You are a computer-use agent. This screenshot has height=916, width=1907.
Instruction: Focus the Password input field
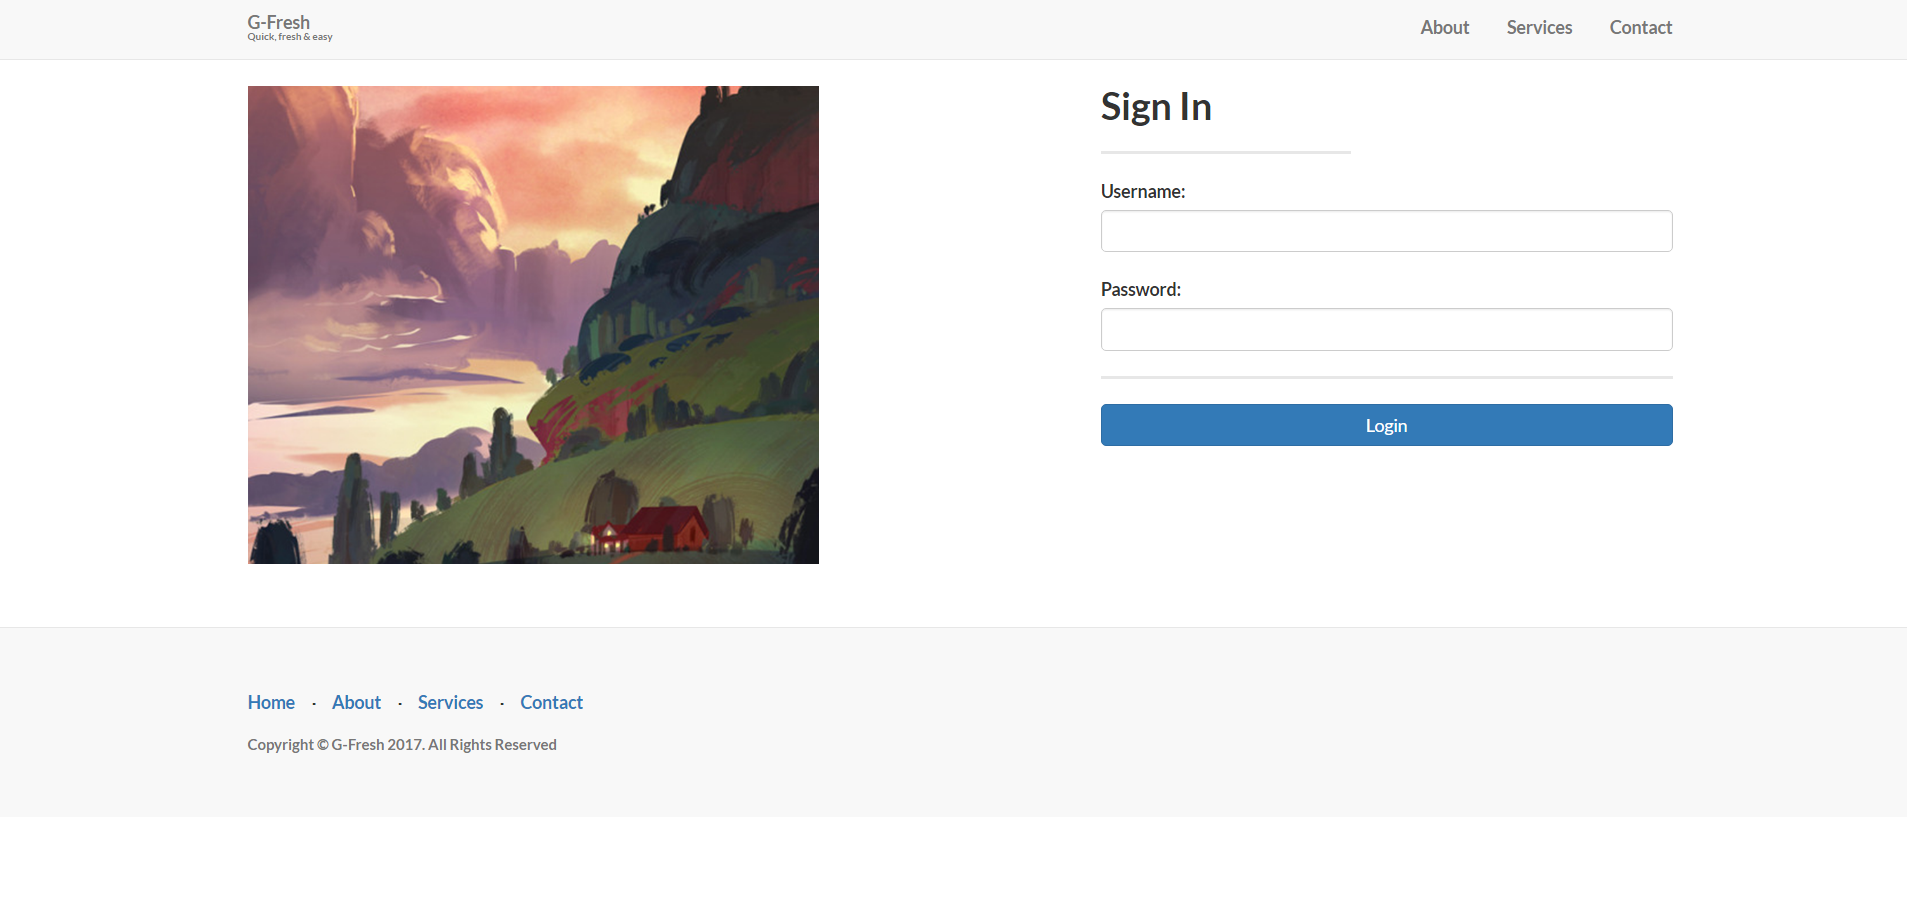tap(1386, 329)
